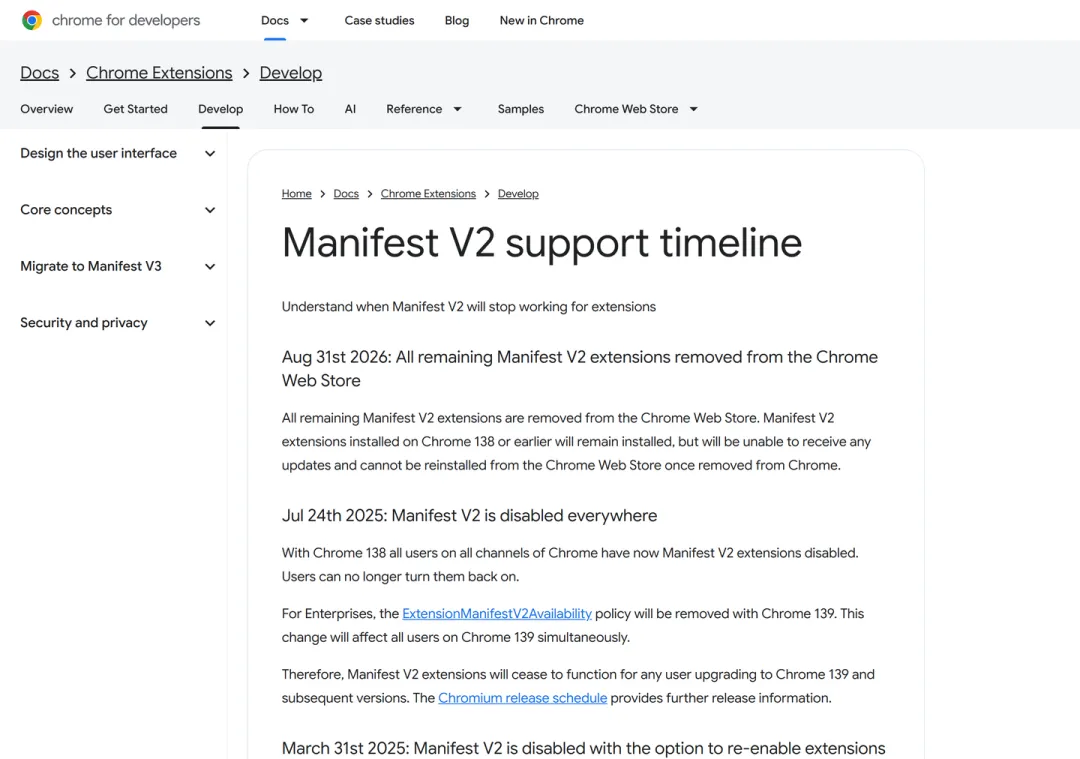Viewport: 1080px width, 759px height.
Task: Go to the Blog page
Action: 457,21
